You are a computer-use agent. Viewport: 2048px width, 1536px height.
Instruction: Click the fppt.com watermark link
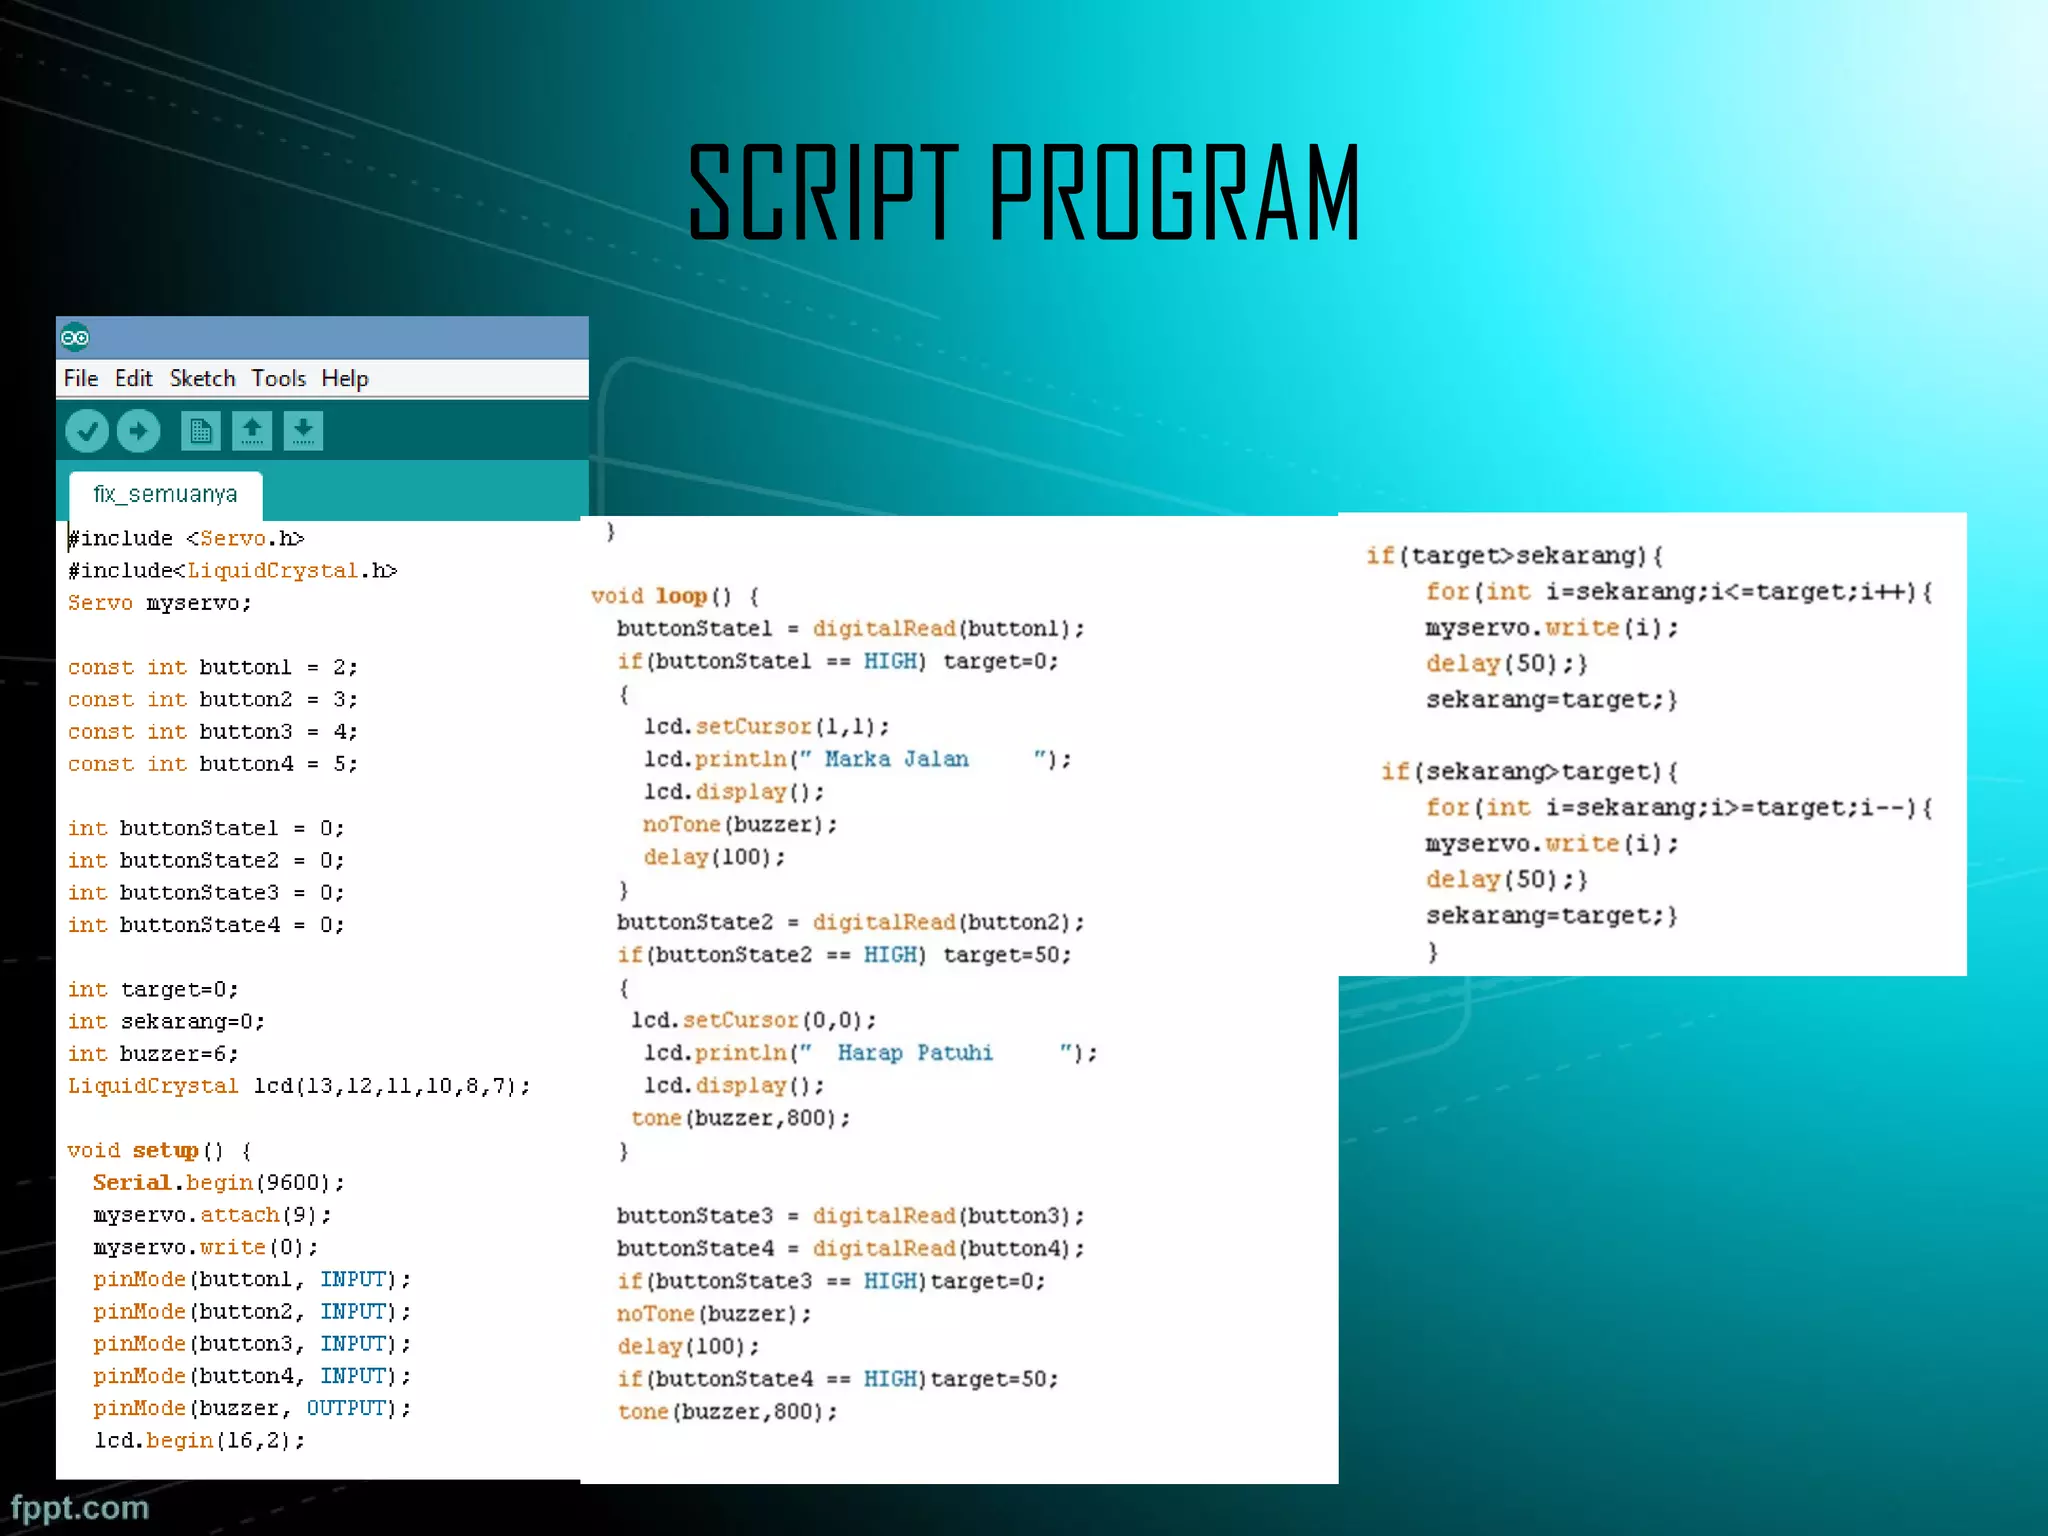coord(80,1508)
